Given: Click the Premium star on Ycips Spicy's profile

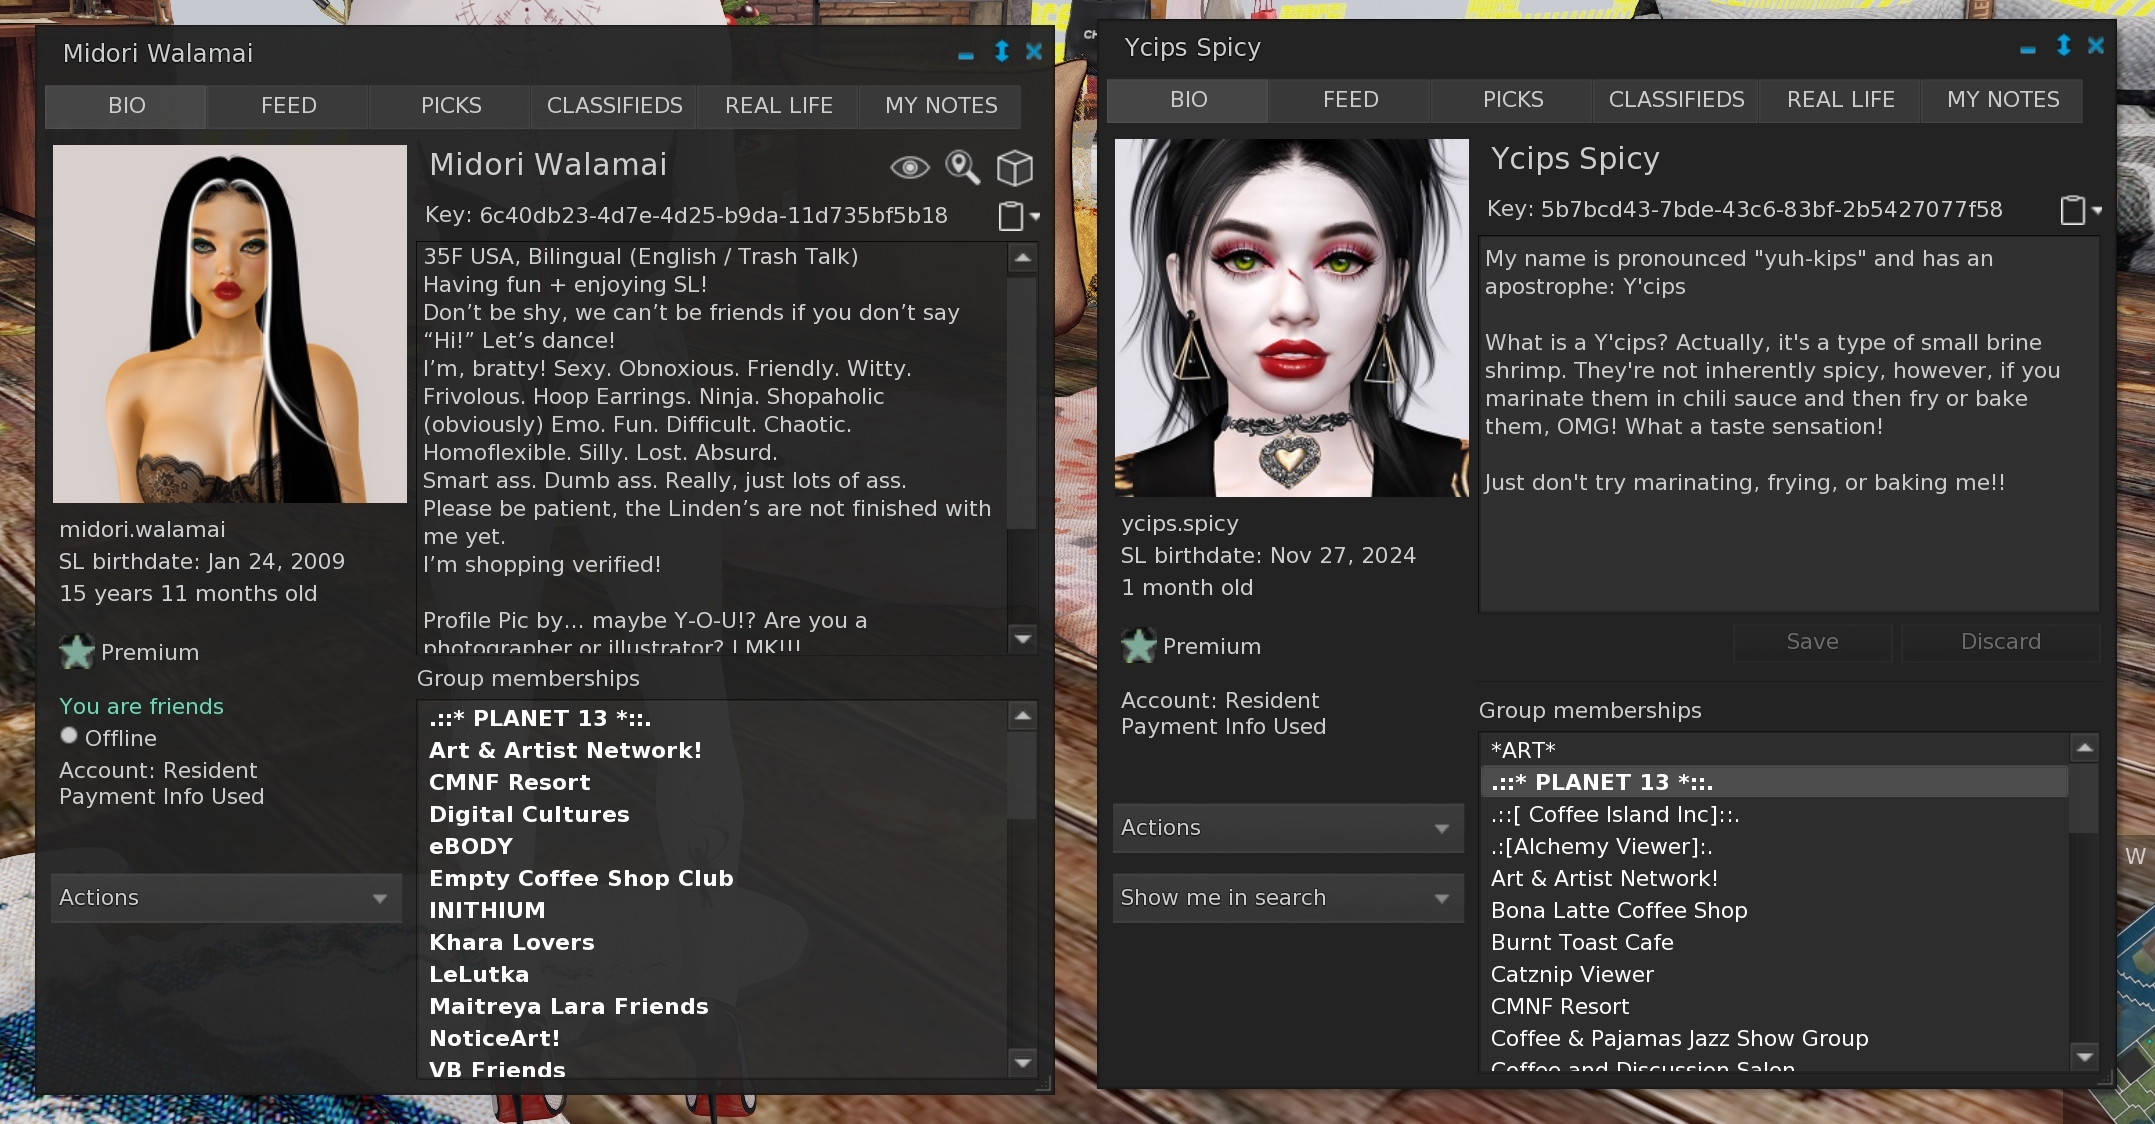Looking at the screenshot, I should (1139, 646).
